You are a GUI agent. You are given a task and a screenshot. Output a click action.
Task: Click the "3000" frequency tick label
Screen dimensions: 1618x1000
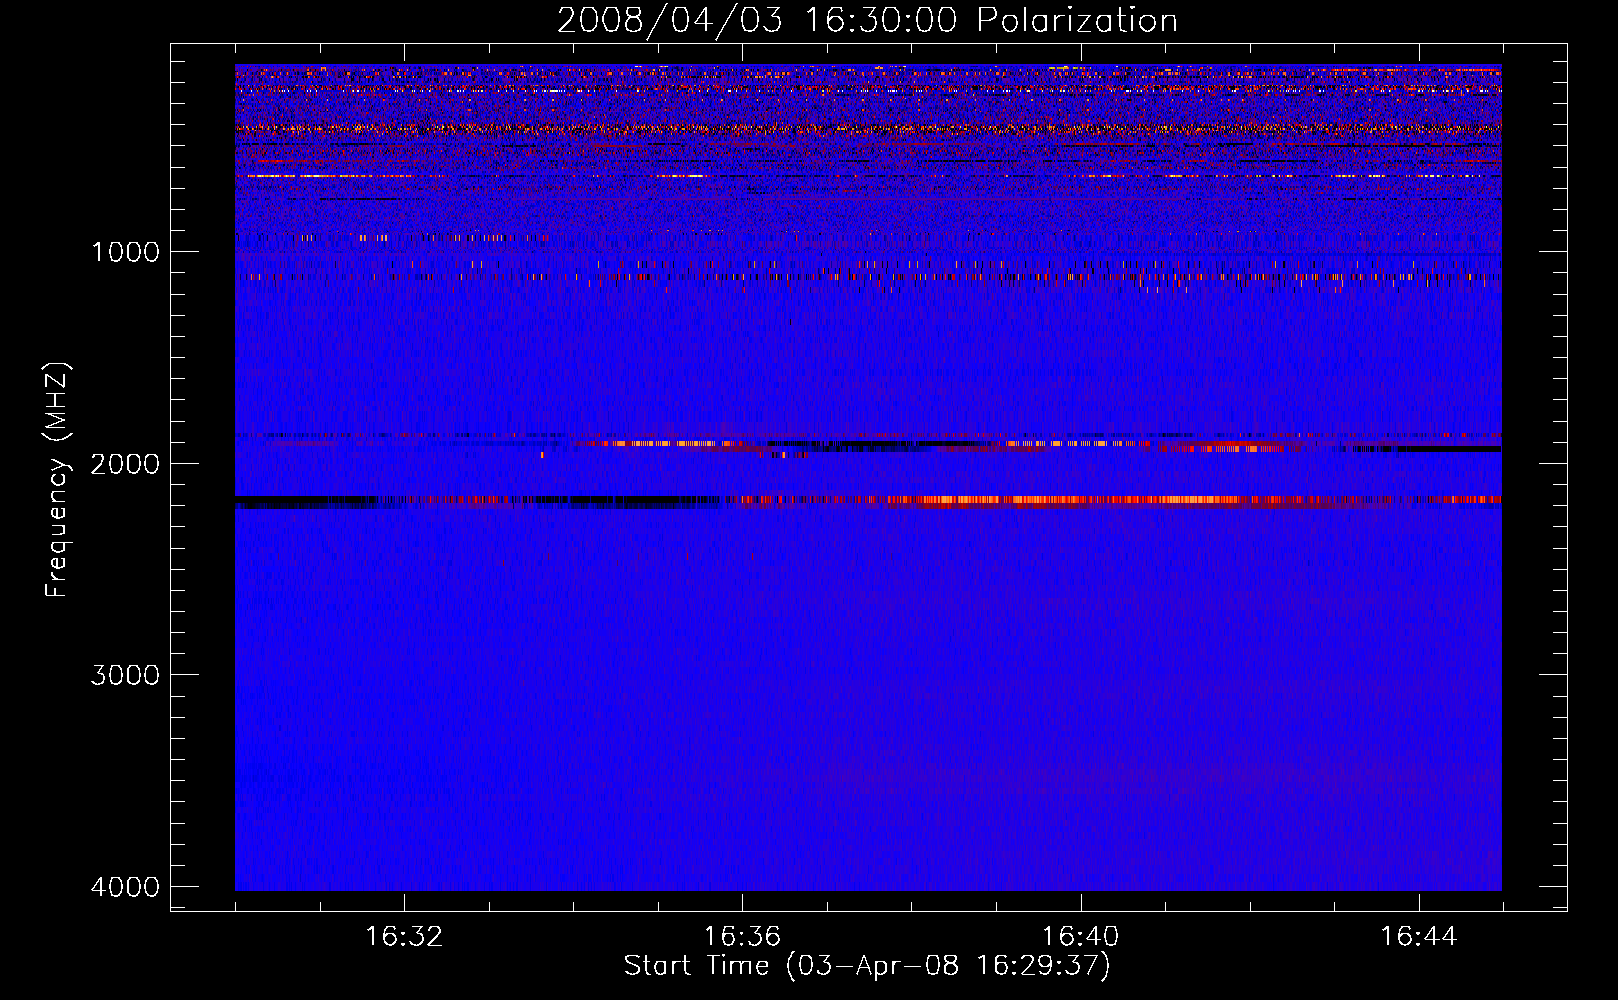[x=125, y=675]
